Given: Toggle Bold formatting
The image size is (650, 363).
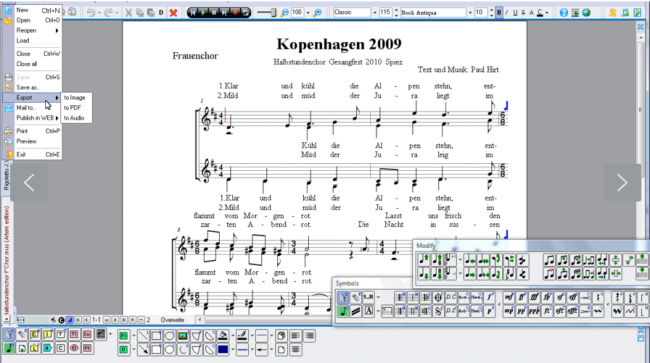Looking at the screenshot, I should pos(499,13).
